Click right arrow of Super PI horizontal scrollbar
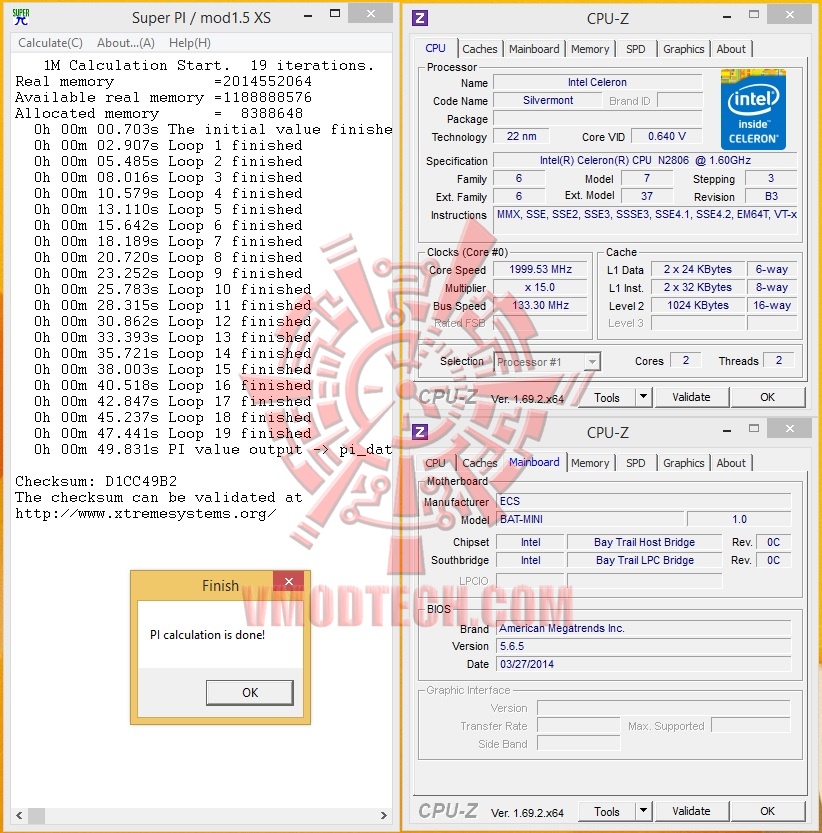Screen dimensions: 822x833 [x=384, y=815]
